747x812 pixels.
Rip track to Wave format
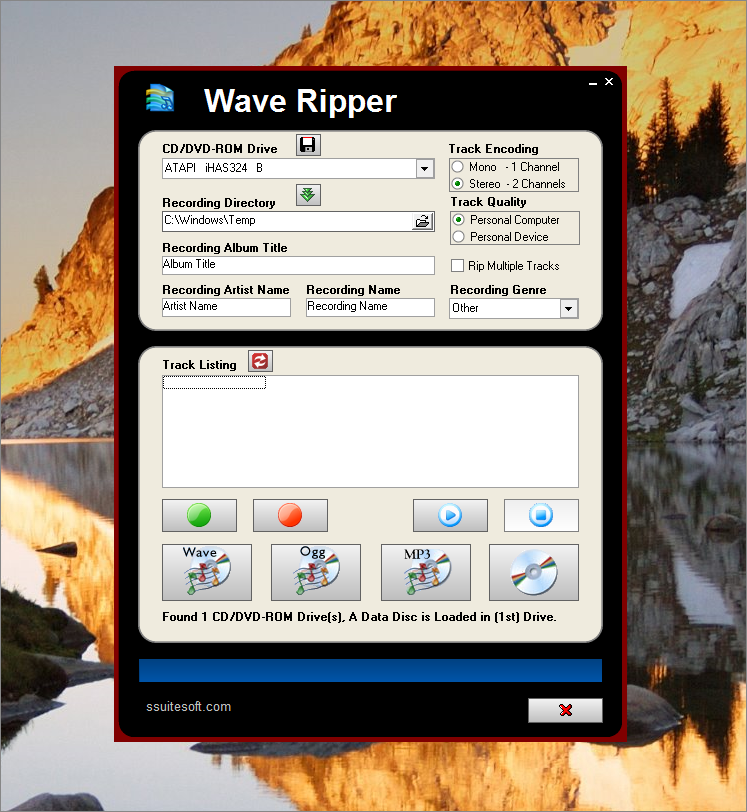(x=207, y=572)
